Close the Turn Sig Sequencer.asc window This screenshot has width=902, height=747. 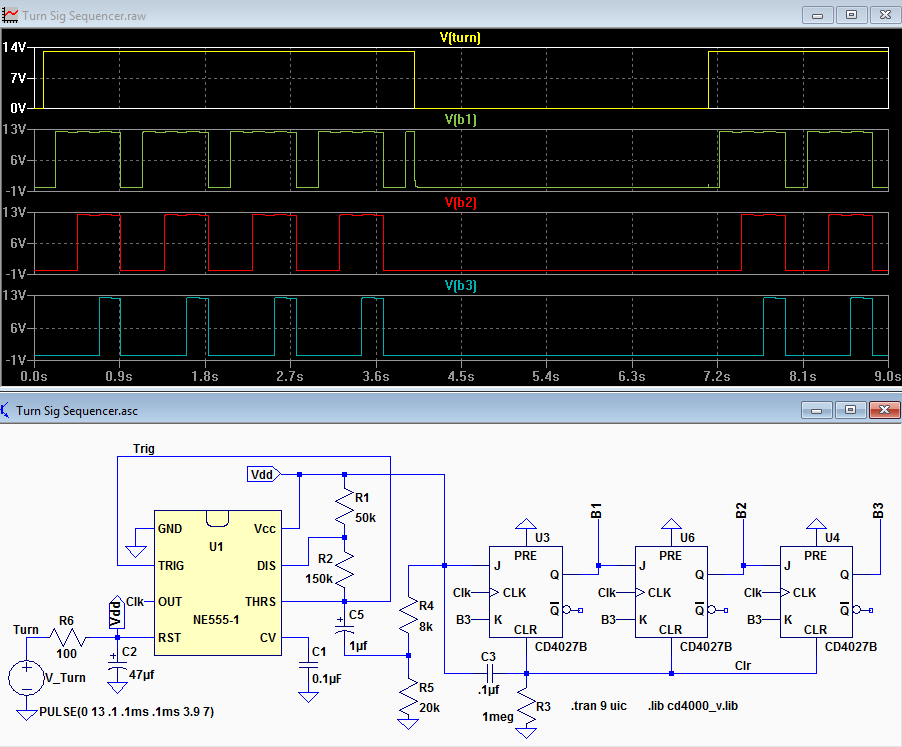click(885, 410)
